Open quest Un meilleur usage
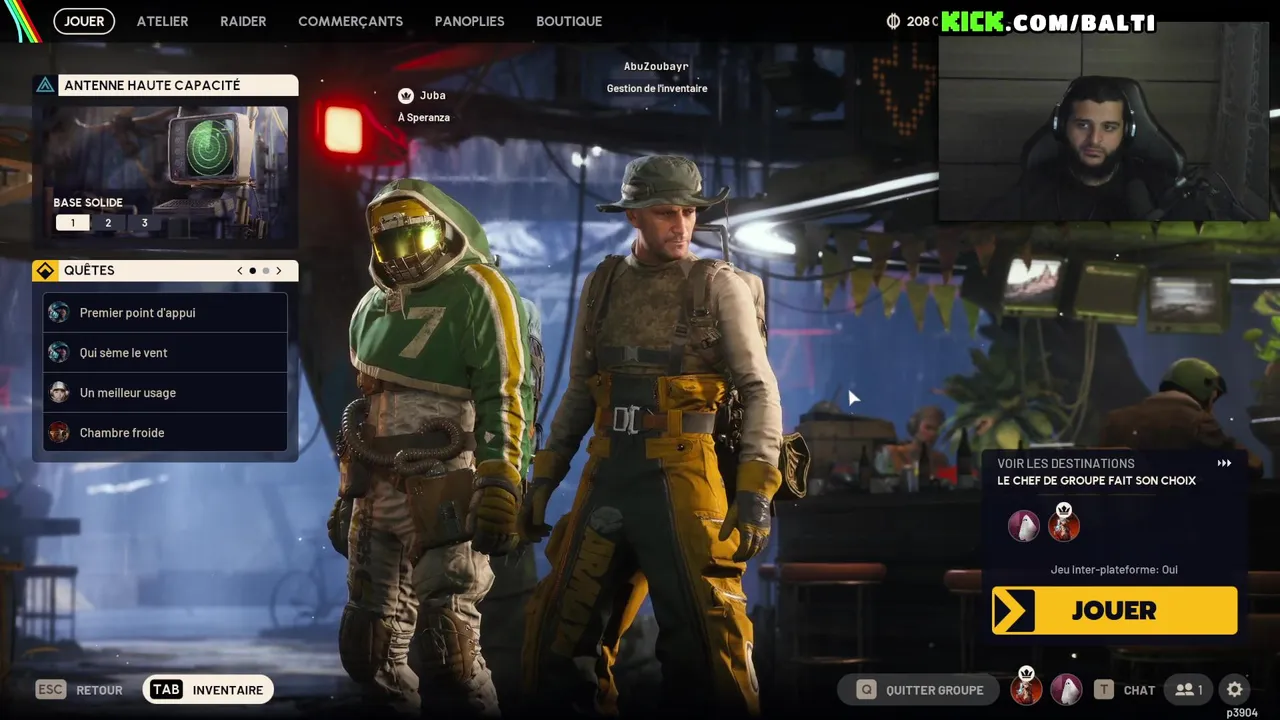 click(165, 393)
